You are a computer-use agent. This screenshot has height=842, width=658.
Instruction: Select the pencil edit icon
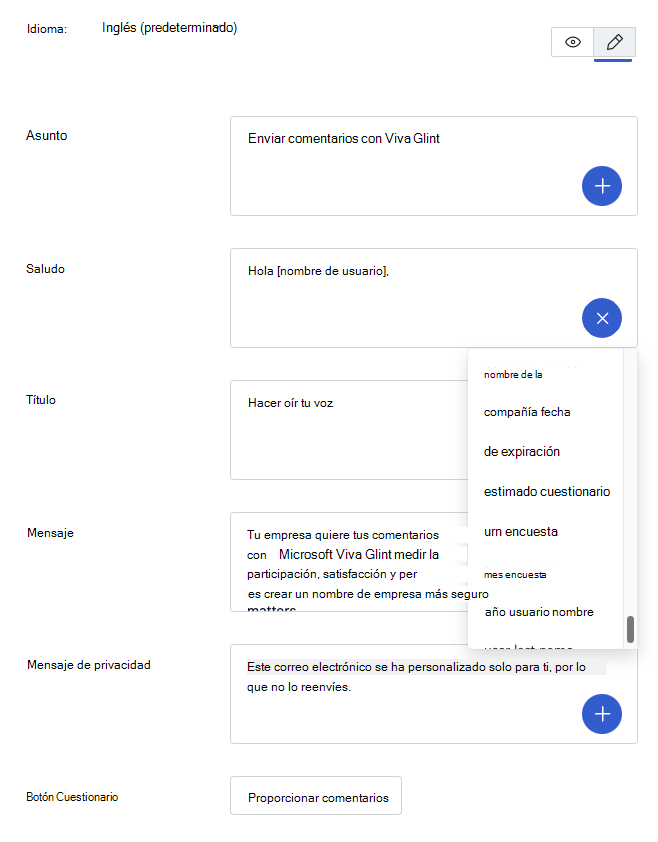point(613,42)
